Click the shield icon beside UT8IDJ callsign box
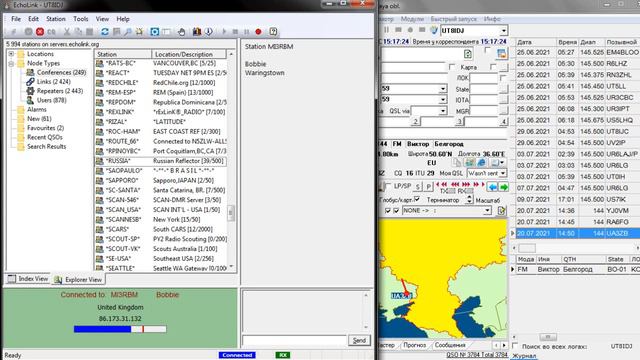 (434, 30)
